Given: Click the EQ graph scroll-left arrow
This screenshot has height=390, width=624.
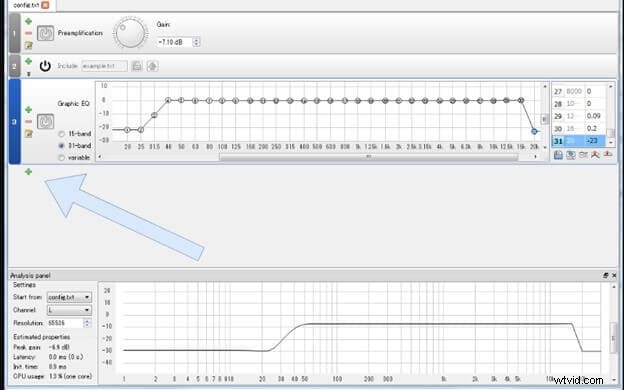Looking at the screenshot, I should (99, 157).
